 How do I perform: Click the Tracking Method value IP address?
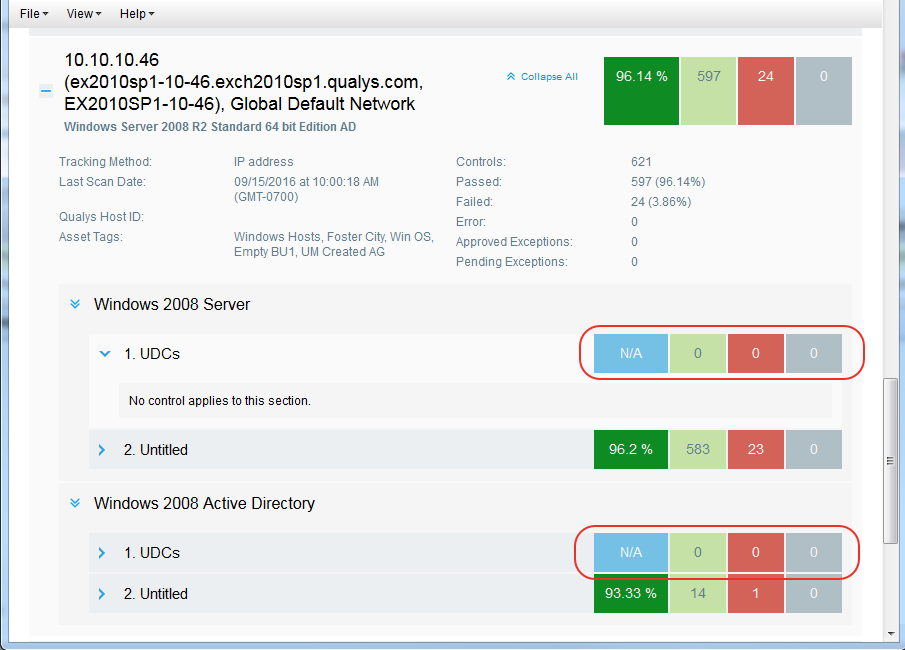tap(263, 162)
